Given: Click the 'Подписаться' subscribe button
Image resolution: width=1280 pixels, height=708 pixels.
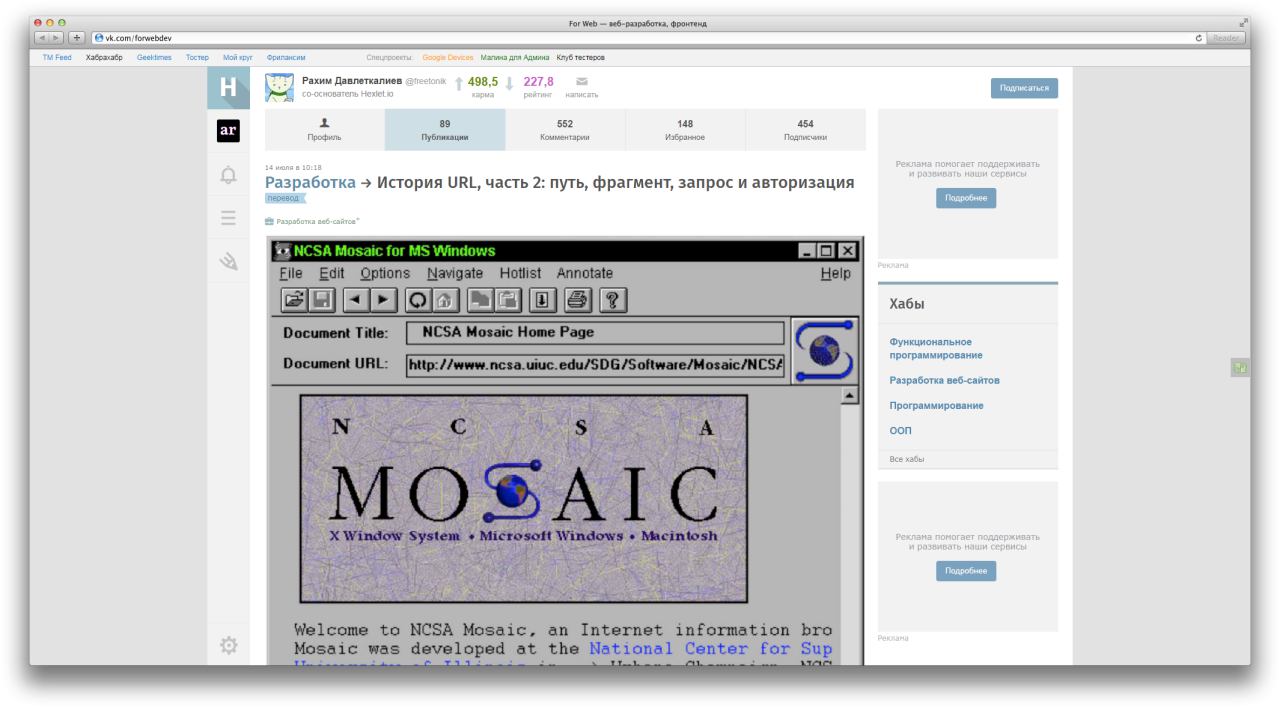Looking at the screenshot, I should coord(1024,88).
